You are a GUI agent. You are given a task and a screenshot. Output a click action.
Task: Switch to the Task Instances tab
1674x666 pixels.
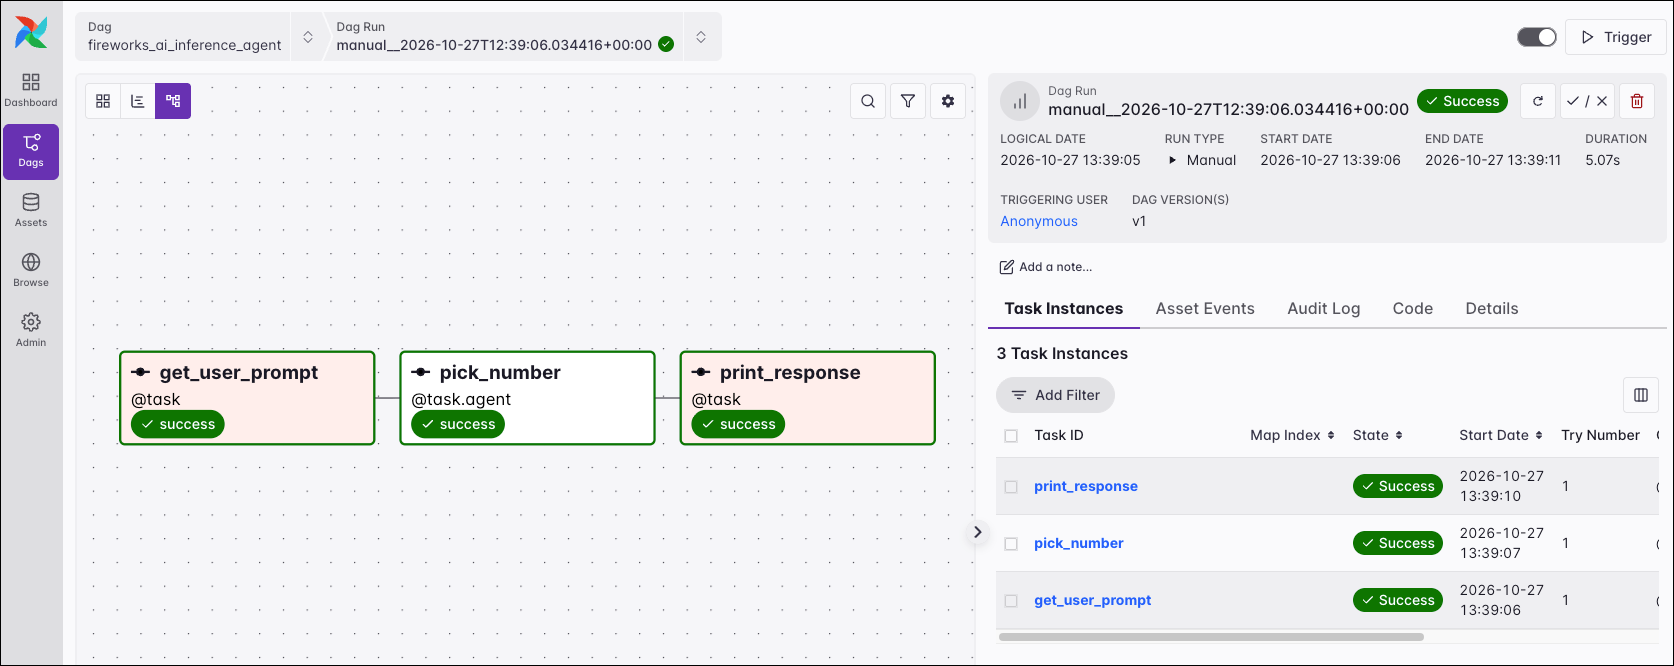(x=1064, y=308)
